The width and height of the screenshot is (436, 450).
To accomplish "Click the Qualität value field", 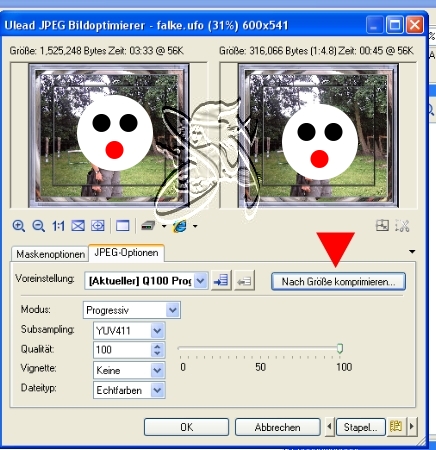I will (x=122, y=350).
